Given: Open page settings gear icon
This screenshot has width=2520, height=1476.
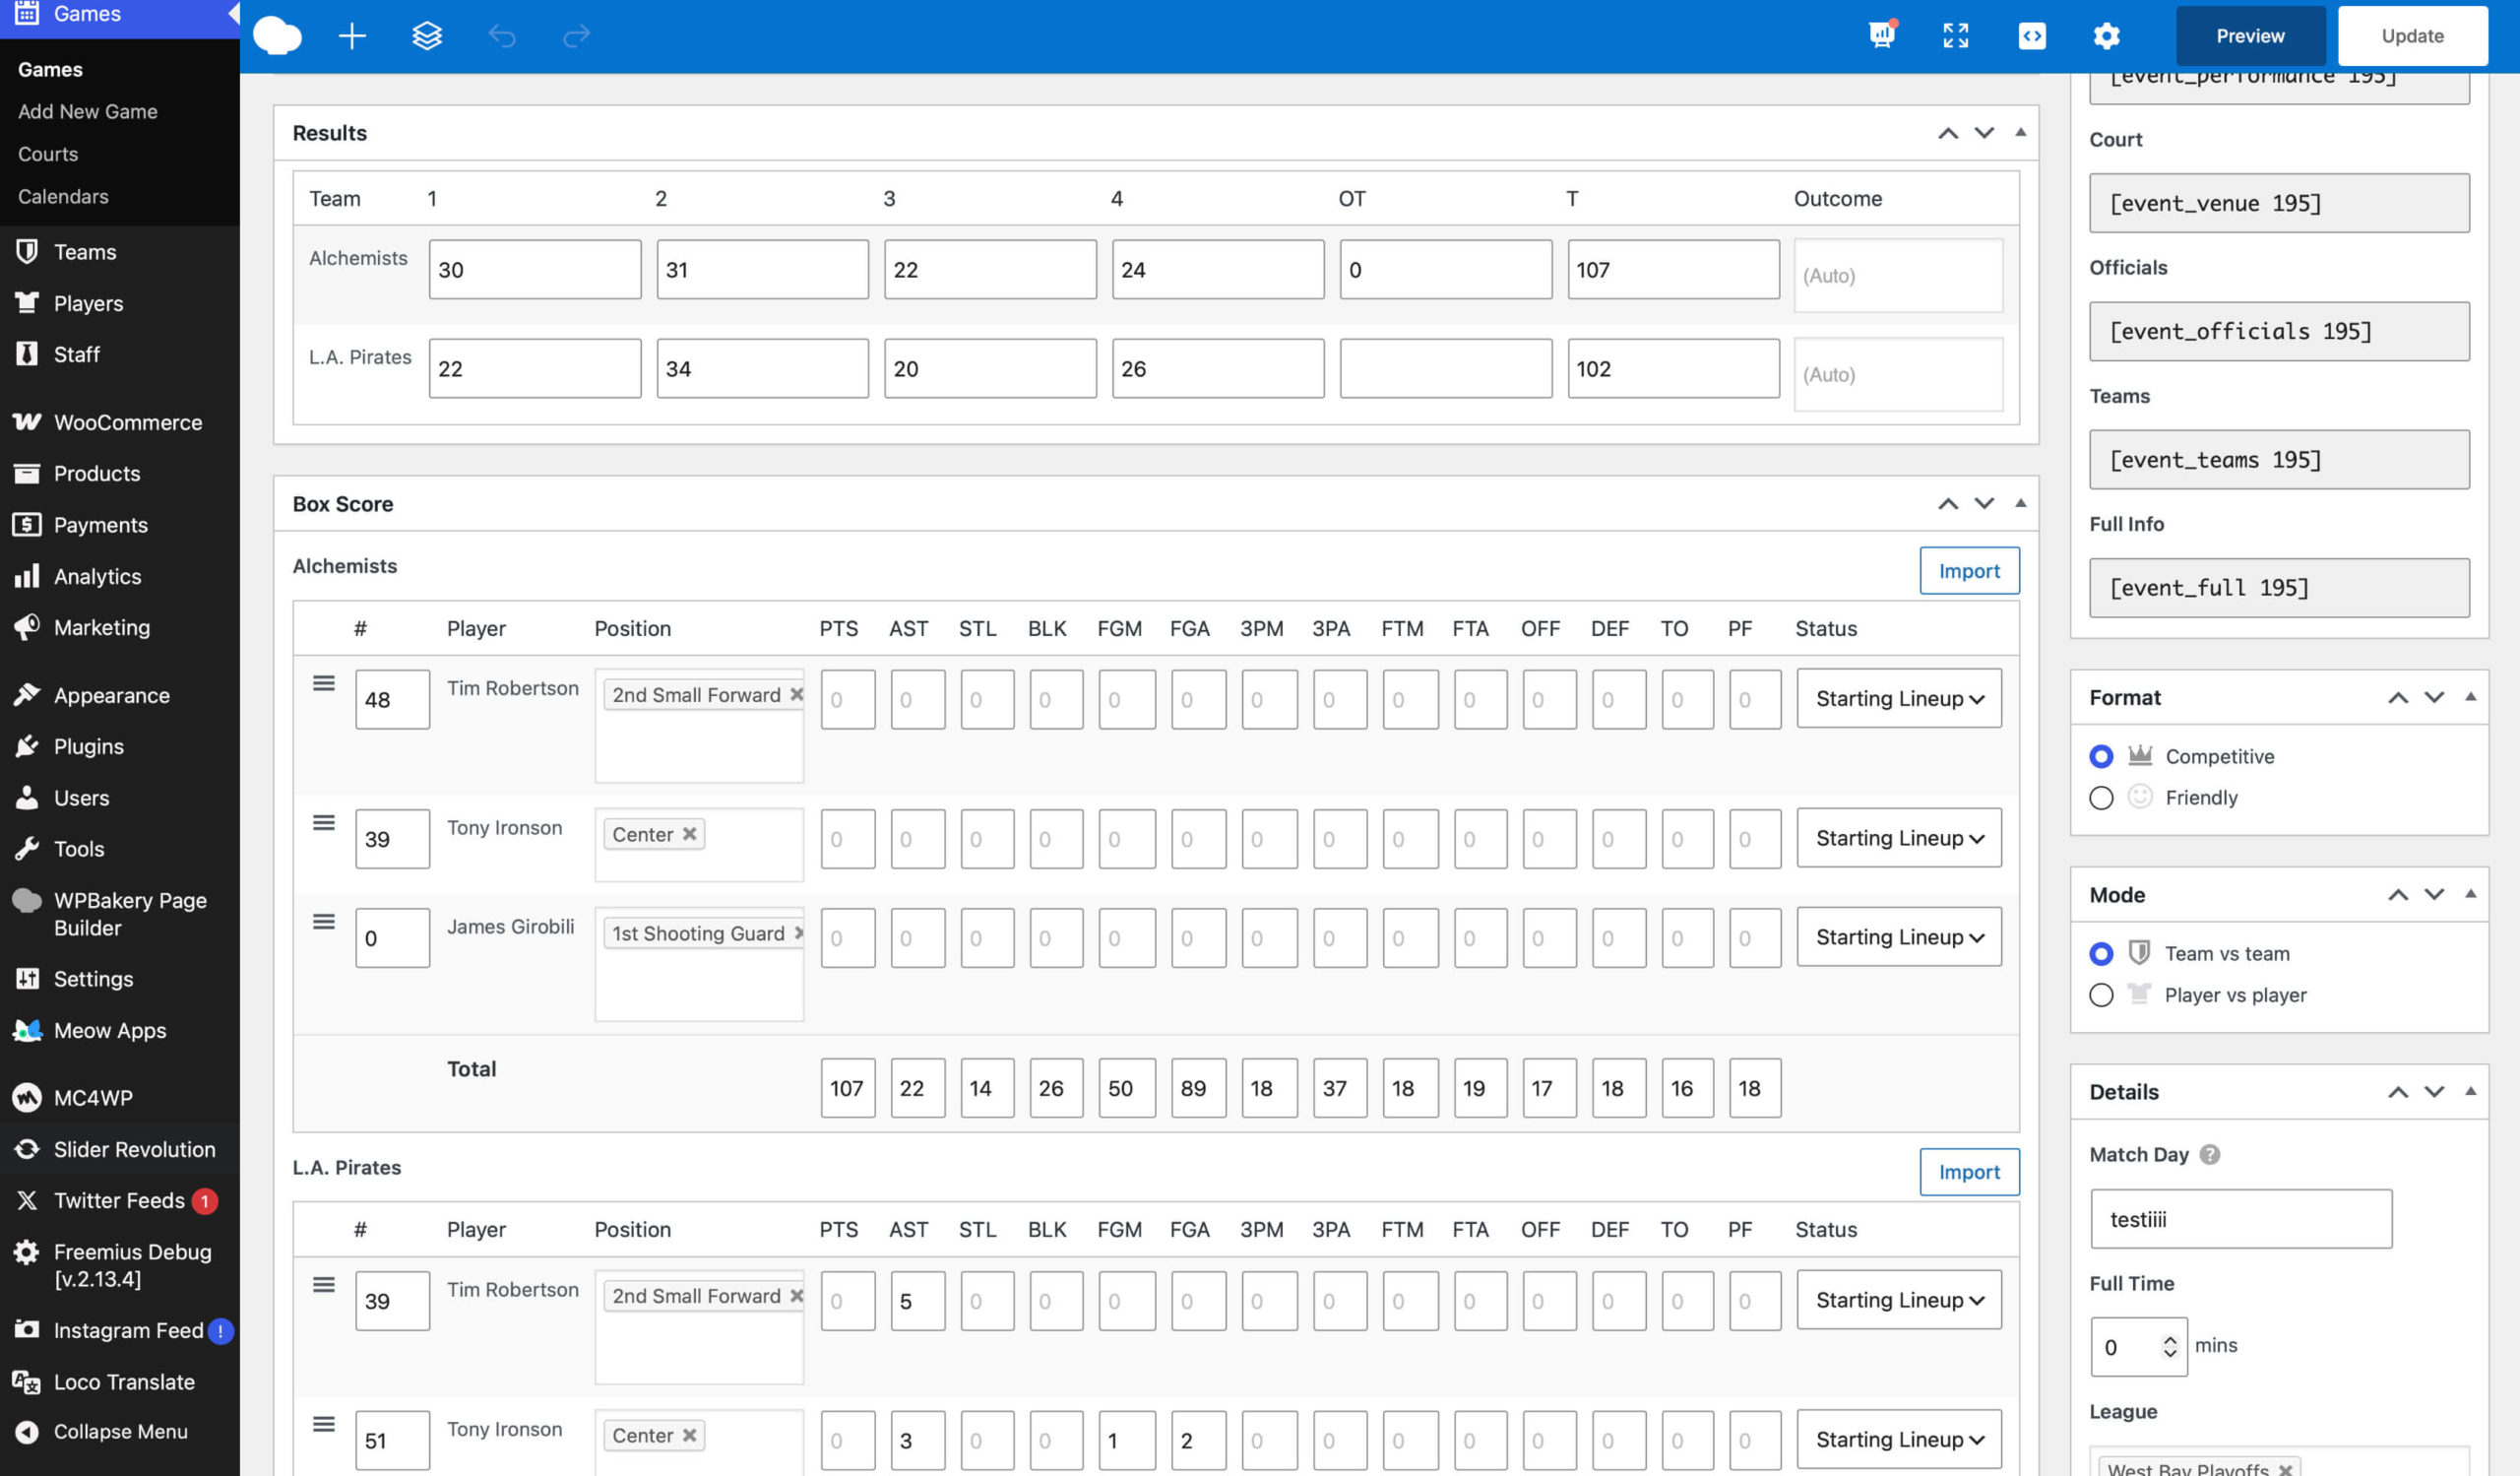Looking at the screenshot, I should point(2106,36).
